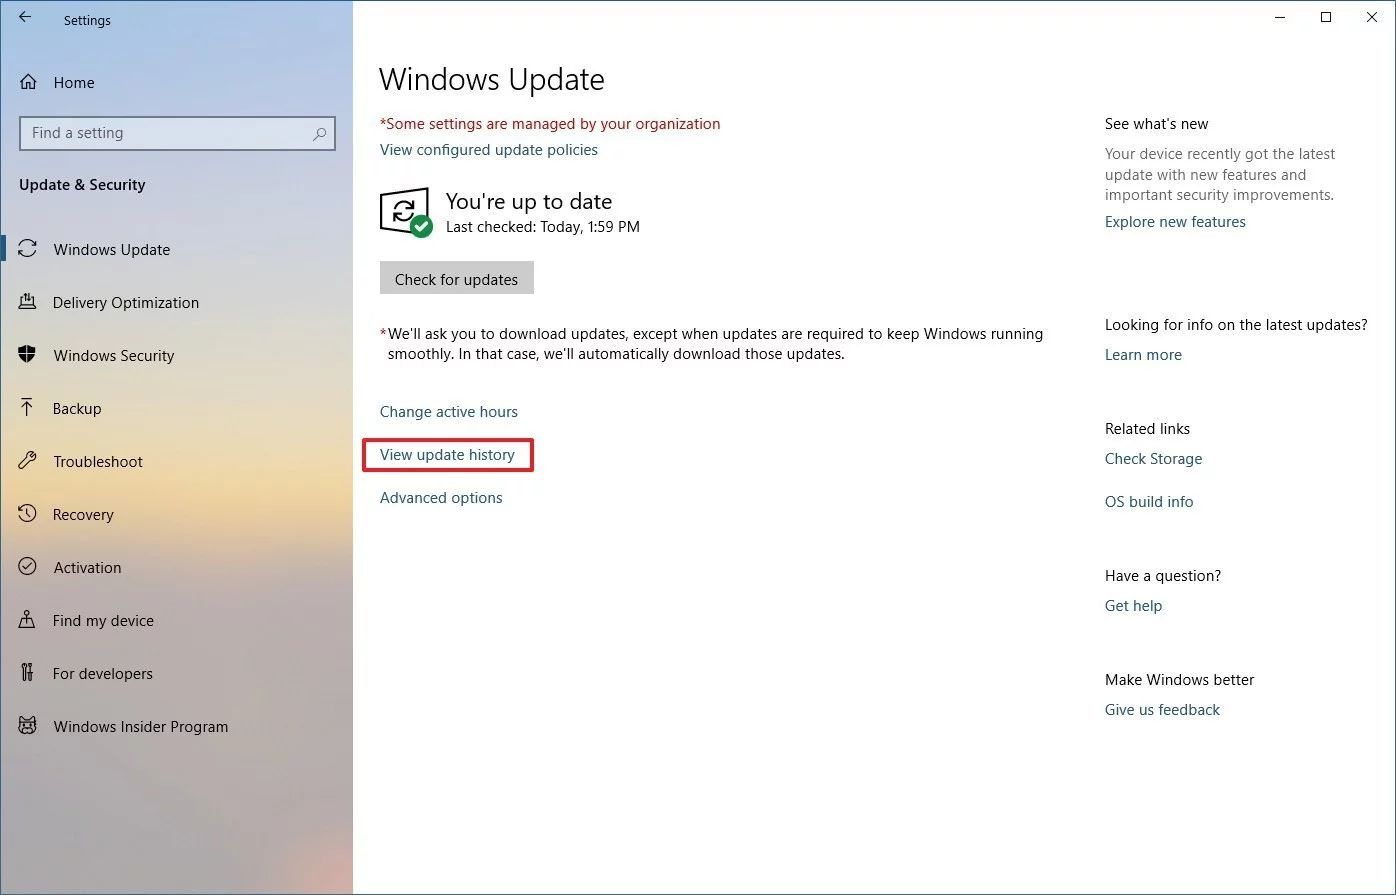Click Change active hours link
The width and height of the screenshot is (1396, 895).
coord(449,412)
